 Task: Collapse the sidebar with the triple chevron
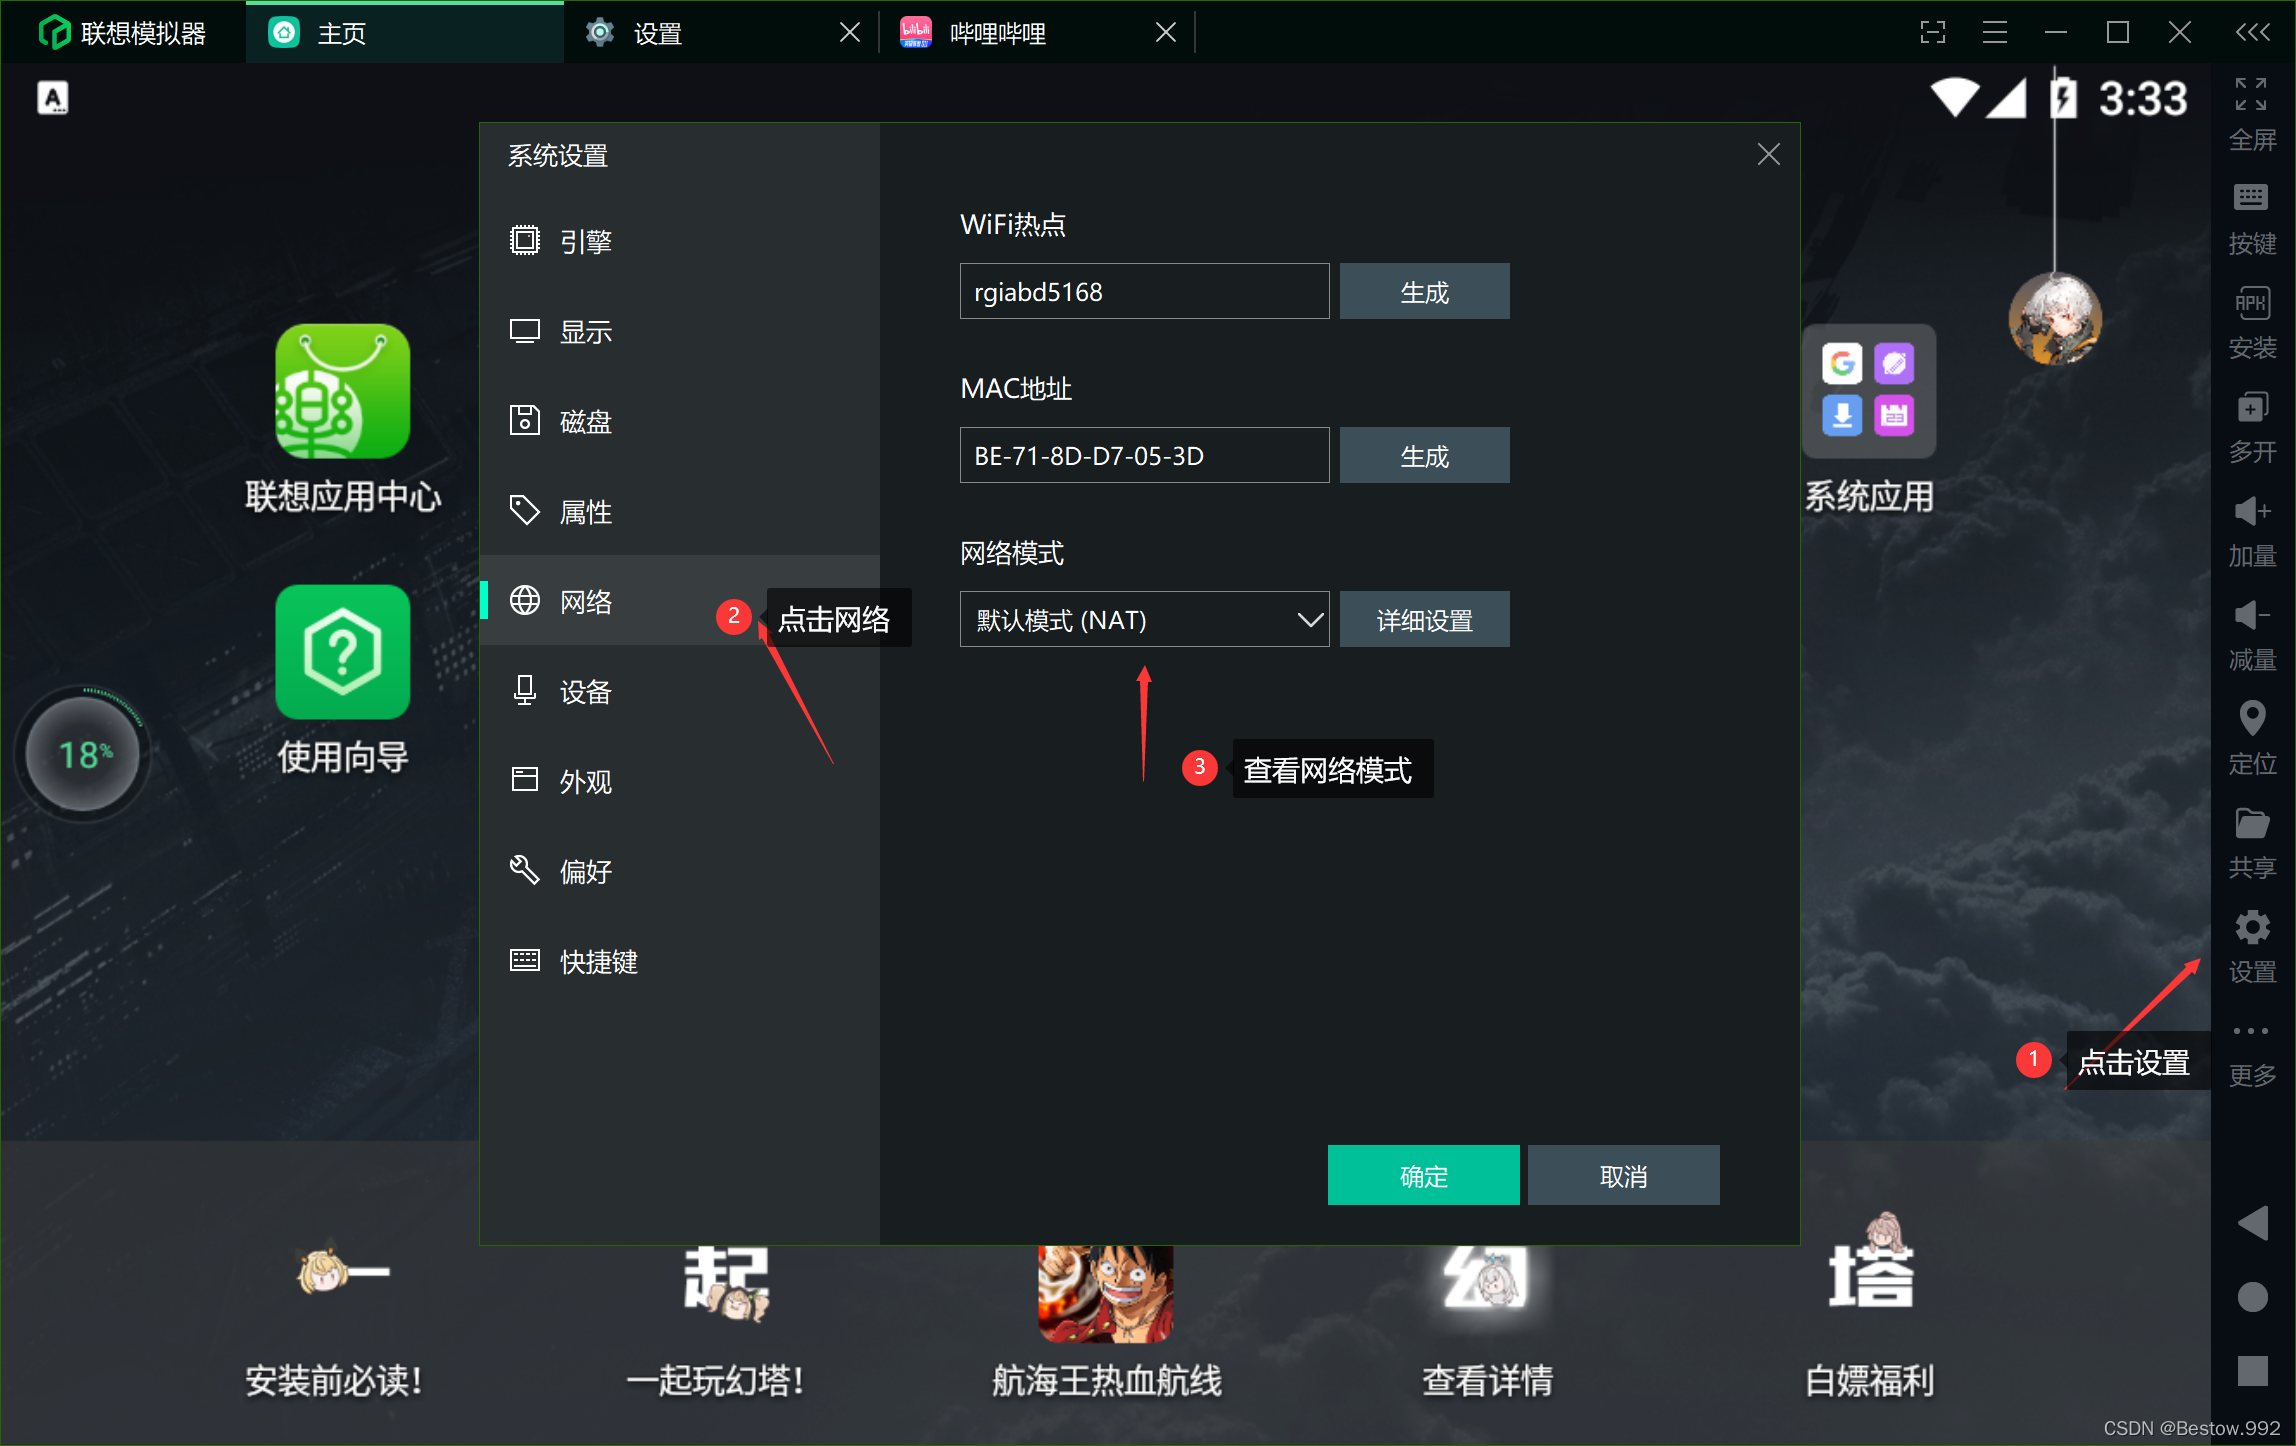click(x=2252, y=32)
